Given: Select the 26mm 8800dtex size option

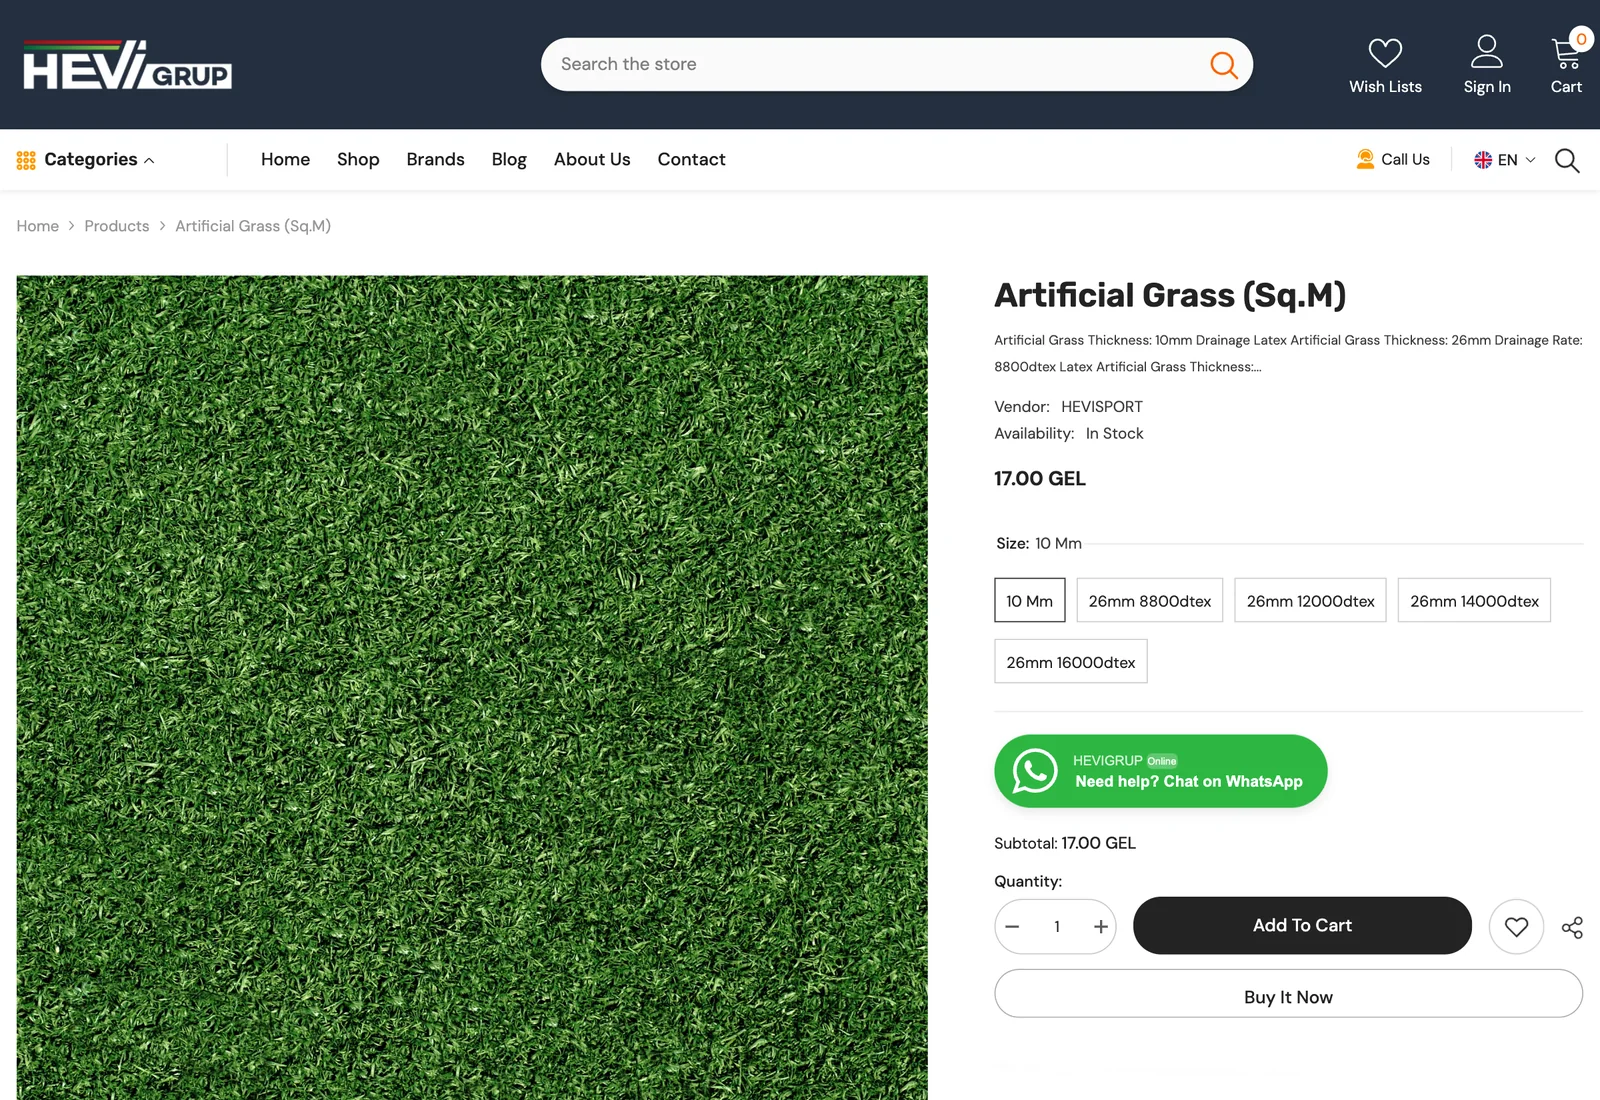Looking at the screenshot, I should [1149, 601].
